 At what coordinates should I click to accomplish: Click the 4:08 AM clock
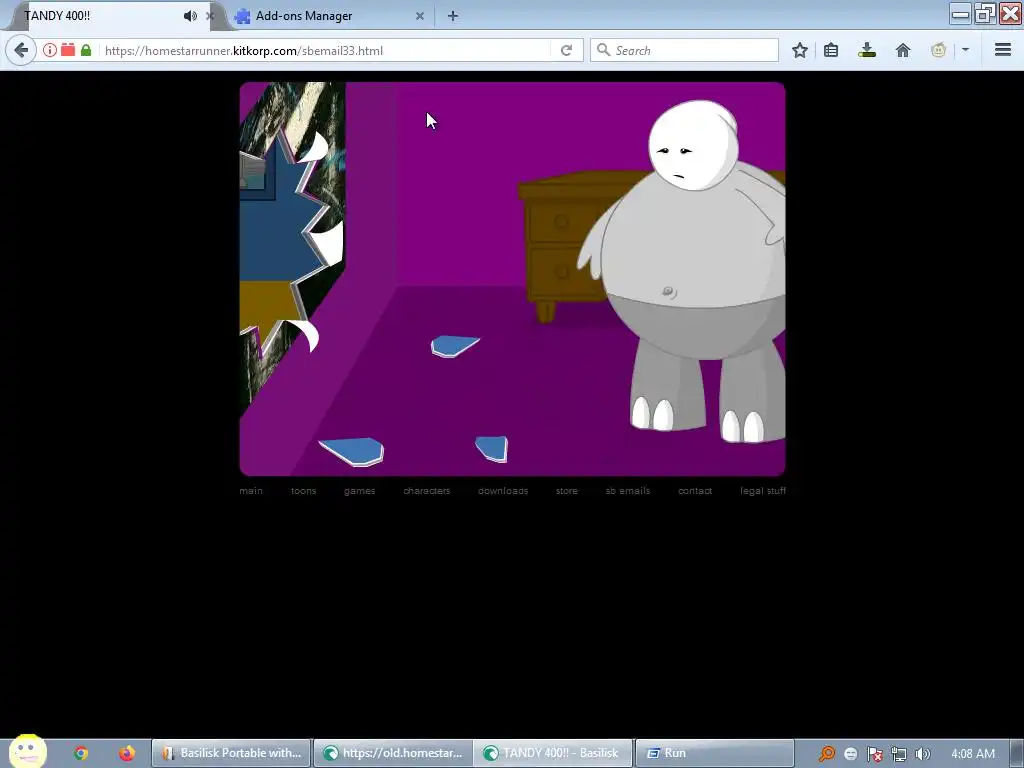[x=973, y=754]
